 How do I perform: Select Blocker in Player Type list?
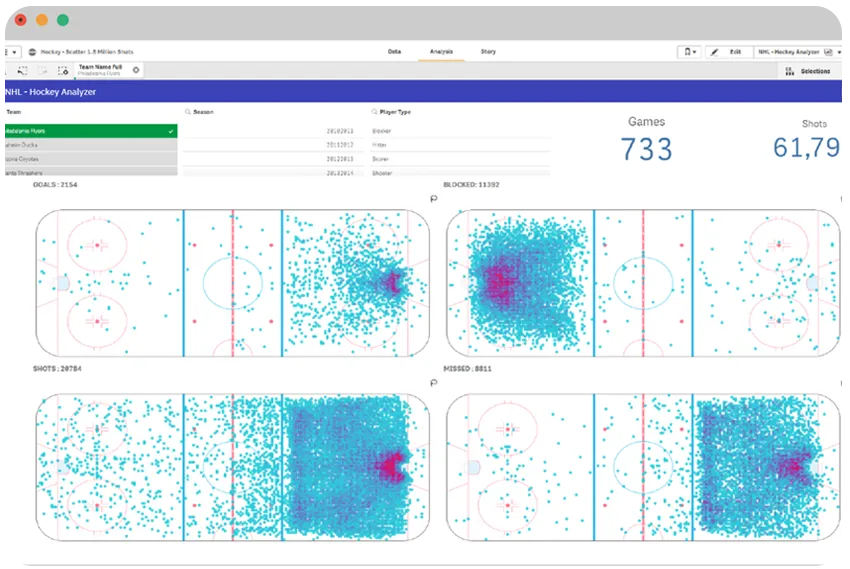(460, 131)
